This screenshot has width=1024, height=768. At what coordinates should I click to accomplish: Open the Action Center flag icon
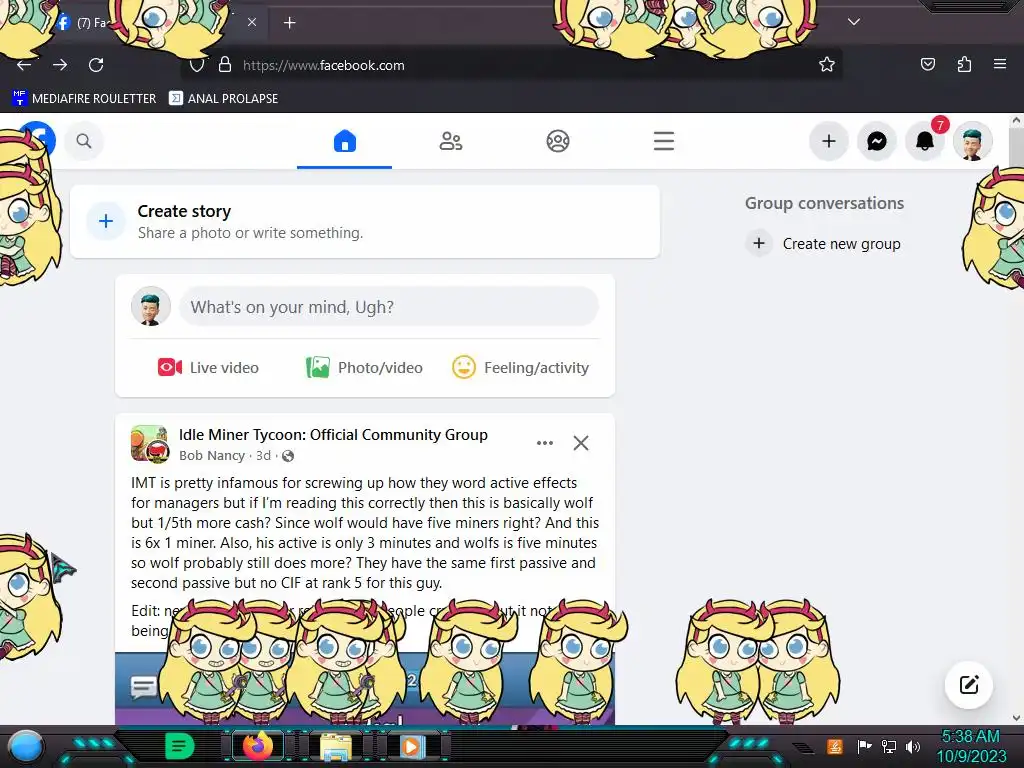pos(864,746)
